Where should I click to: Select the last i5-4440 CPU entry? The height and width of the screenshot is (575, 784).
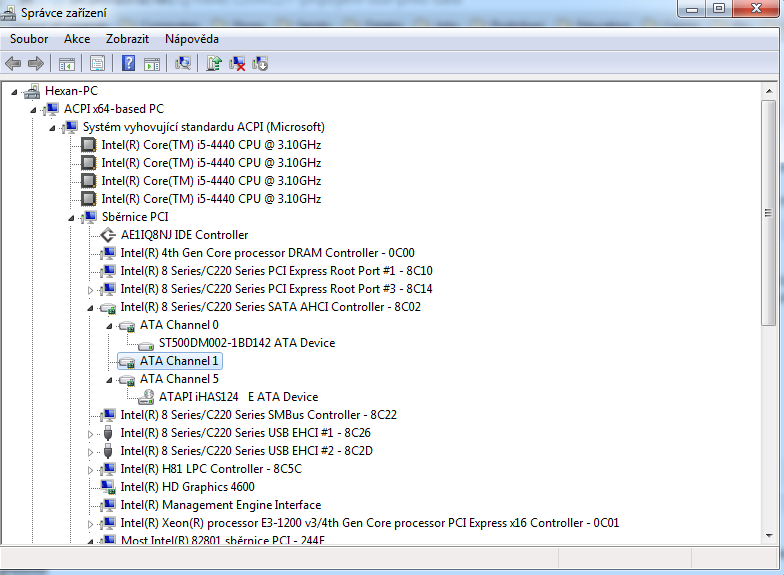(211, 198)
